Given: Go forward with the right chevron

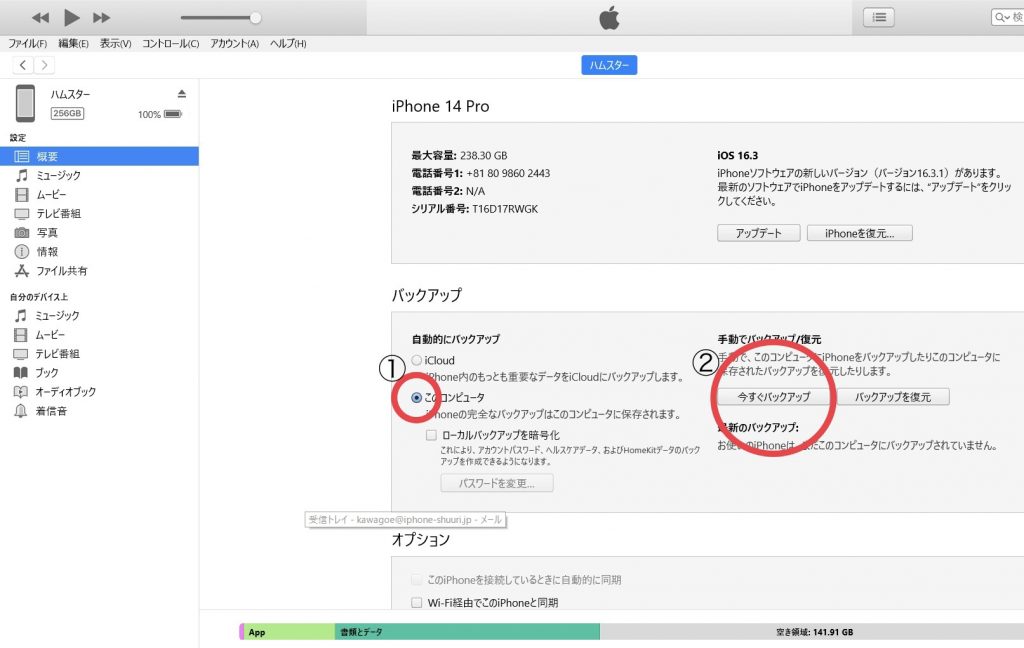Looking at the screenshot, I should coord(44,65).
